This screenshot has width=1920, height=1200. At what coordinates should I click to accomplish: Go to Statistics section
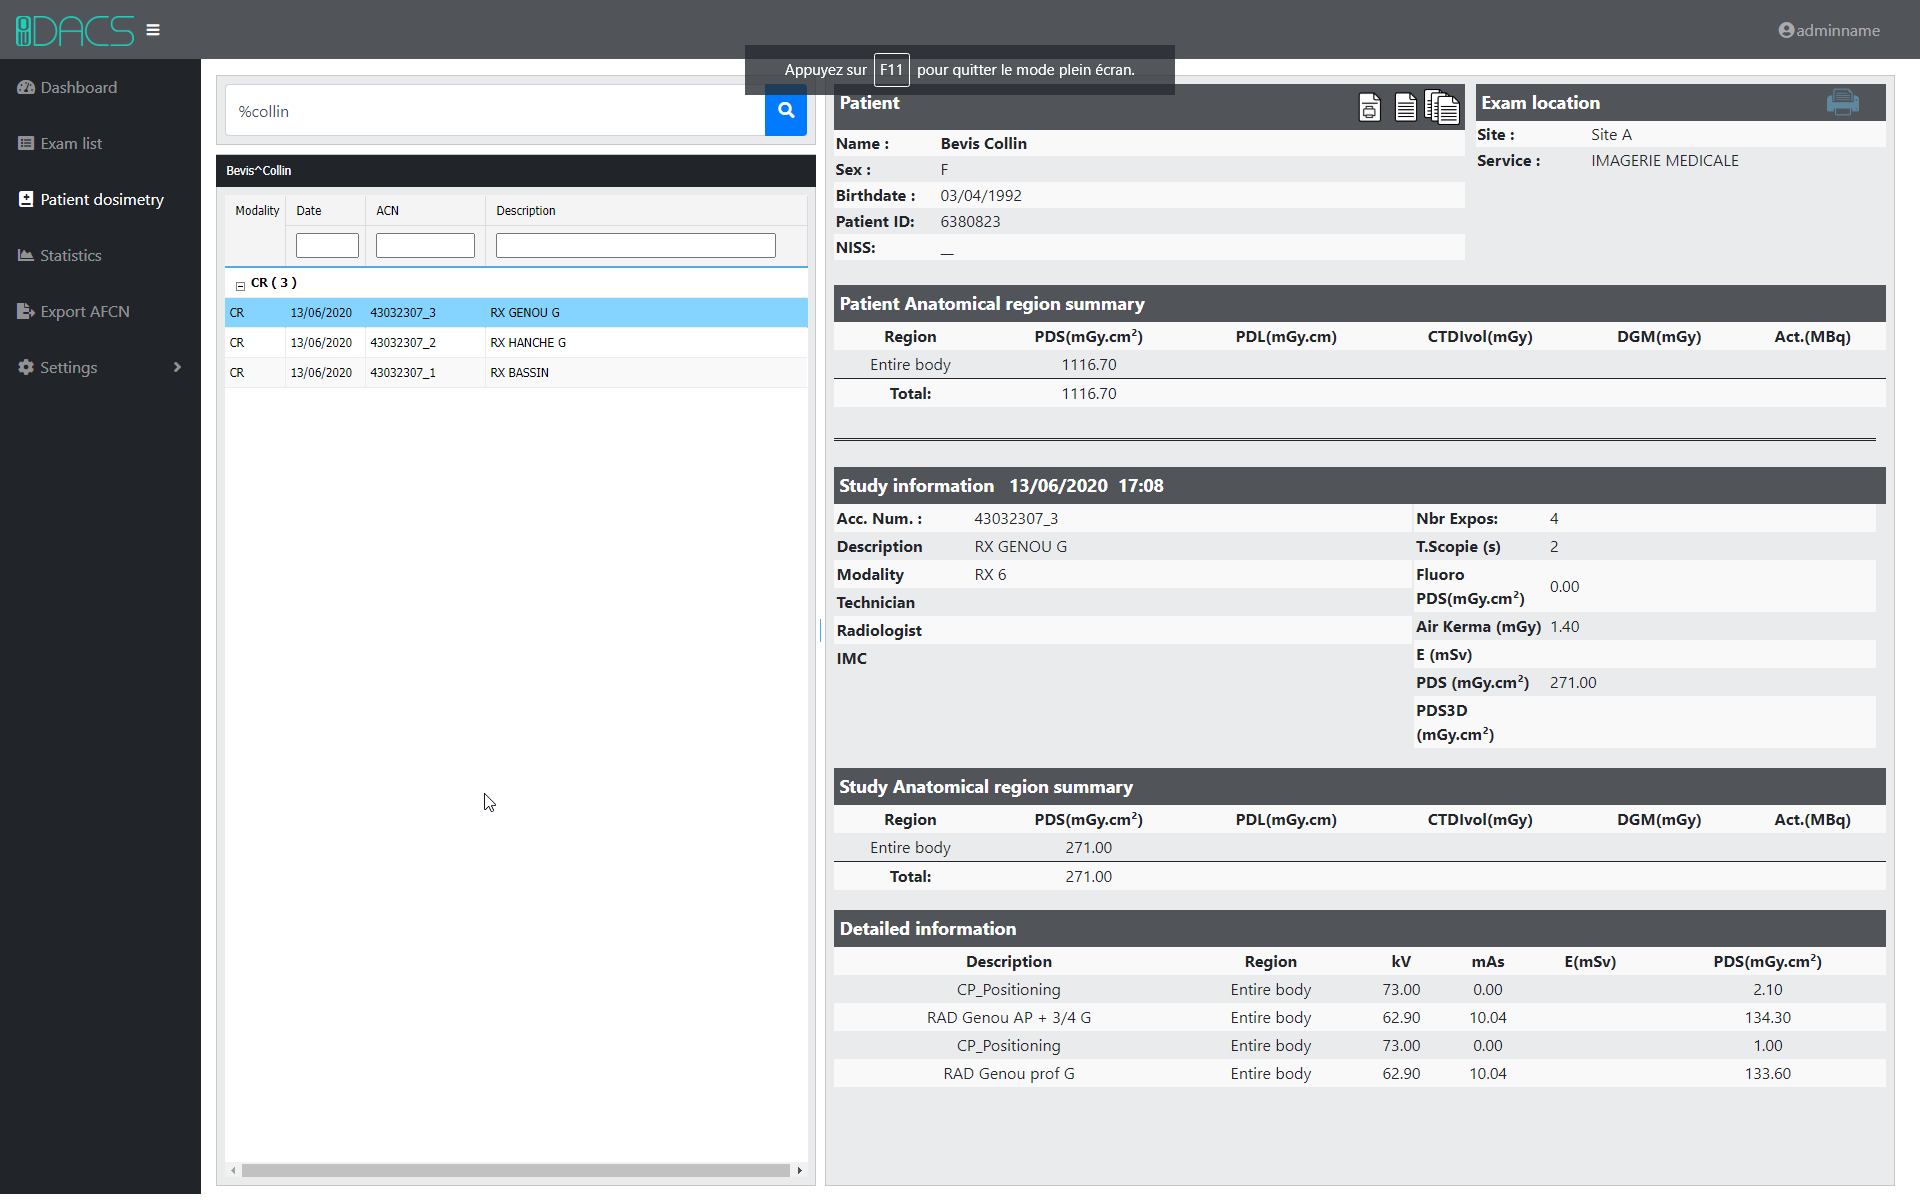point(70,255)
